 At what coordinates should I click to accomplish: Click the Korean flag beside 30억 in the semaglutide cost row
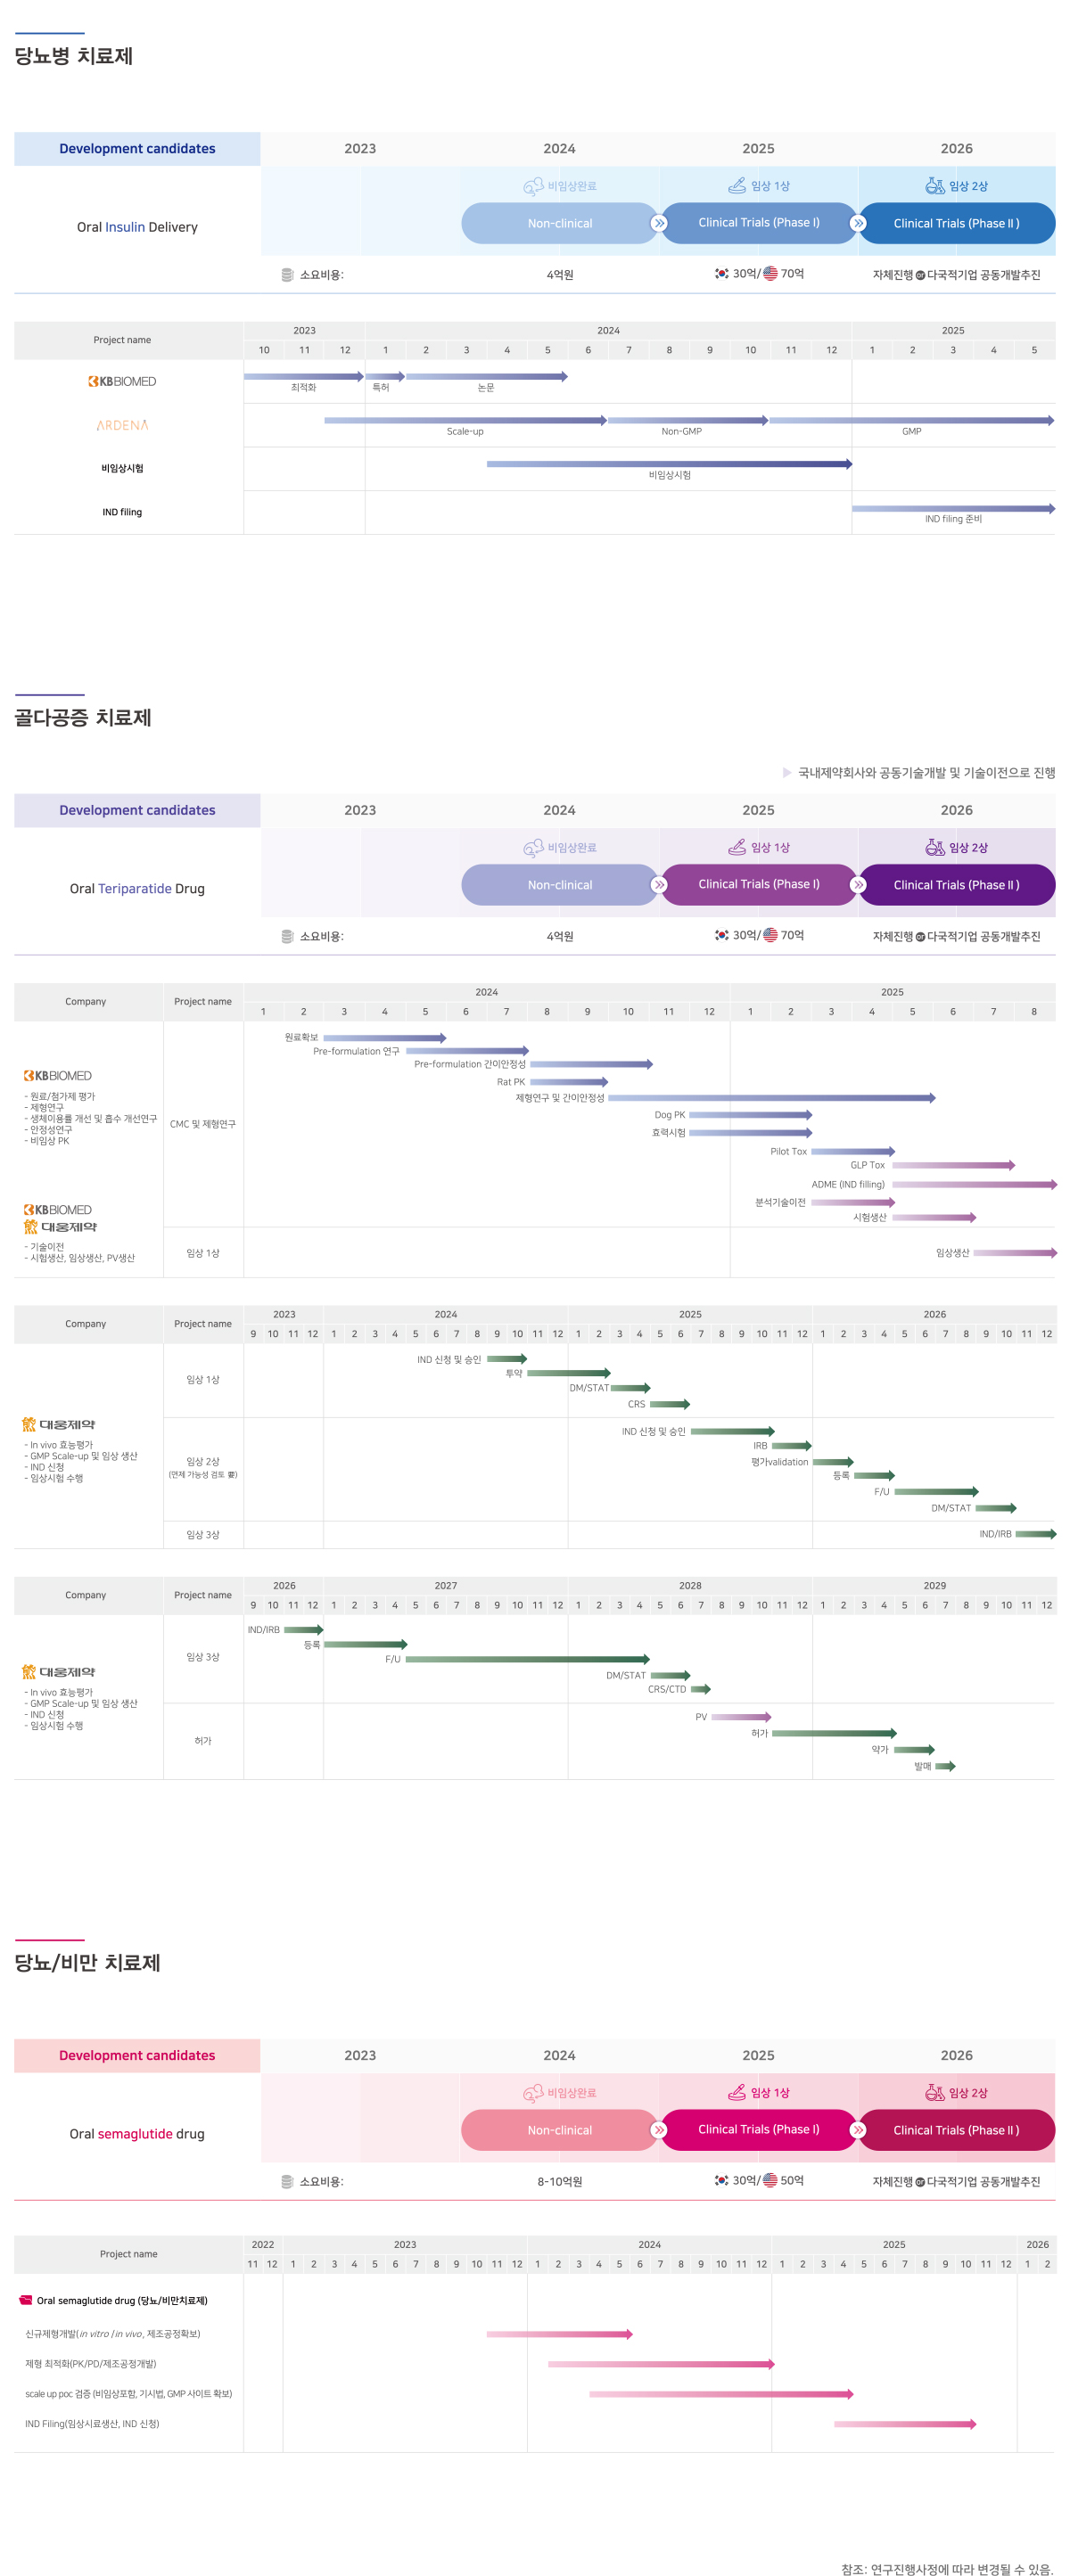coord(721,2181)
